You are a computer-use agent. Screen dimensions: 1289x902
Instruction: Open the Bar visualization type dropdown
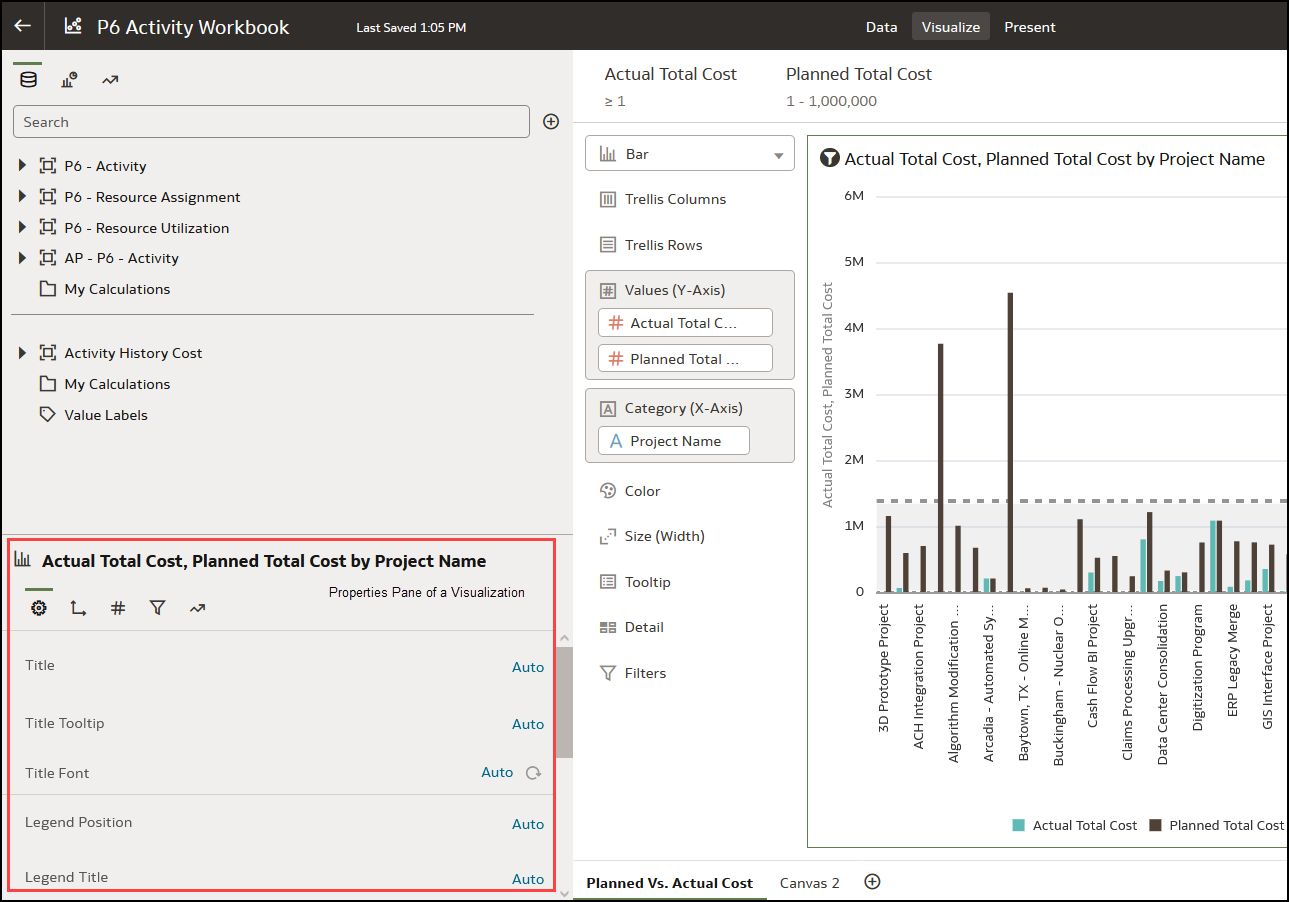click(690, 154)
